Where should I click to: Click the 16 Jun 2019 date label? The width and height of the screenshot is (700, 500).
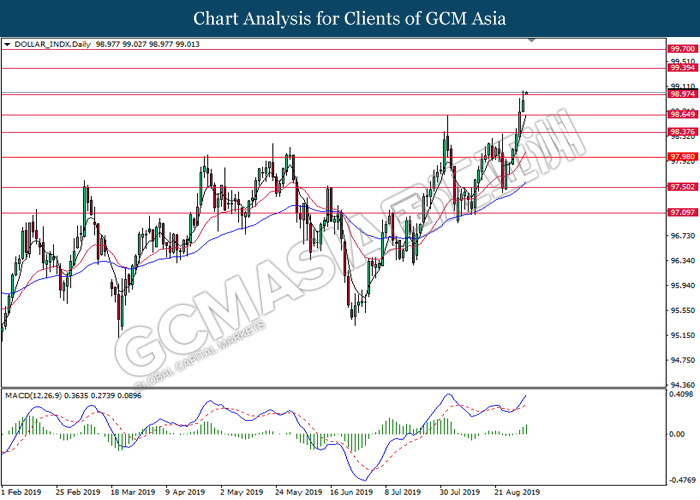point(351,492)
